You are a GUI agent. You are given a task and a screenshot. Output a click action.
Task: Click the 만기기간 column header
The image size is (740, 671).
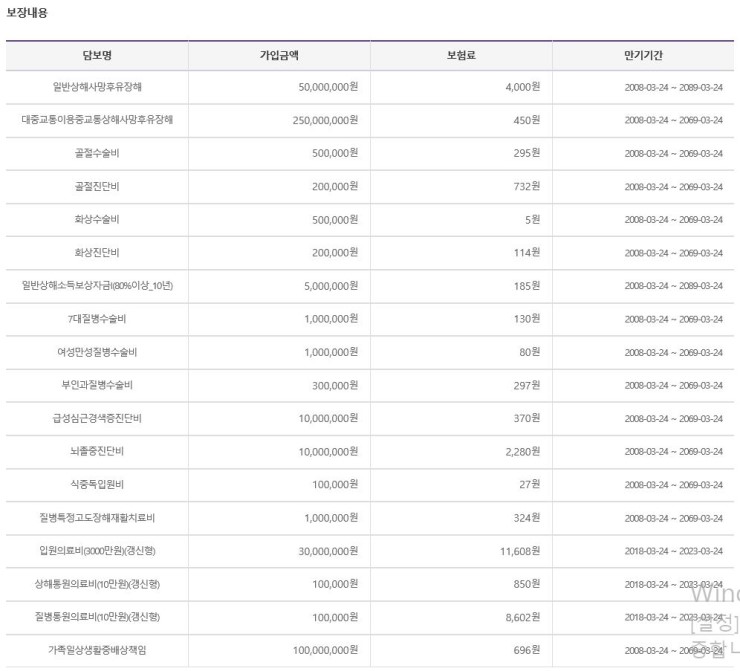pyautogui.click(x=643, y=56)
